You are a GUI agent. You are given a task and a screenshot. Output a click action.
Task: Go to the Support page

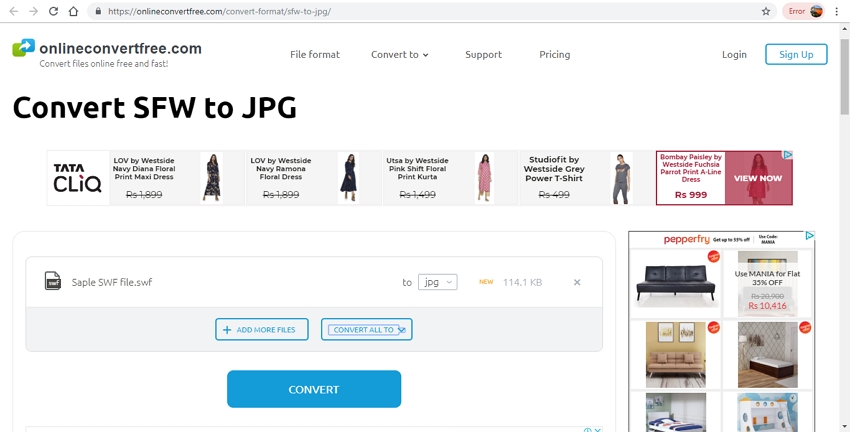[483, 54]
